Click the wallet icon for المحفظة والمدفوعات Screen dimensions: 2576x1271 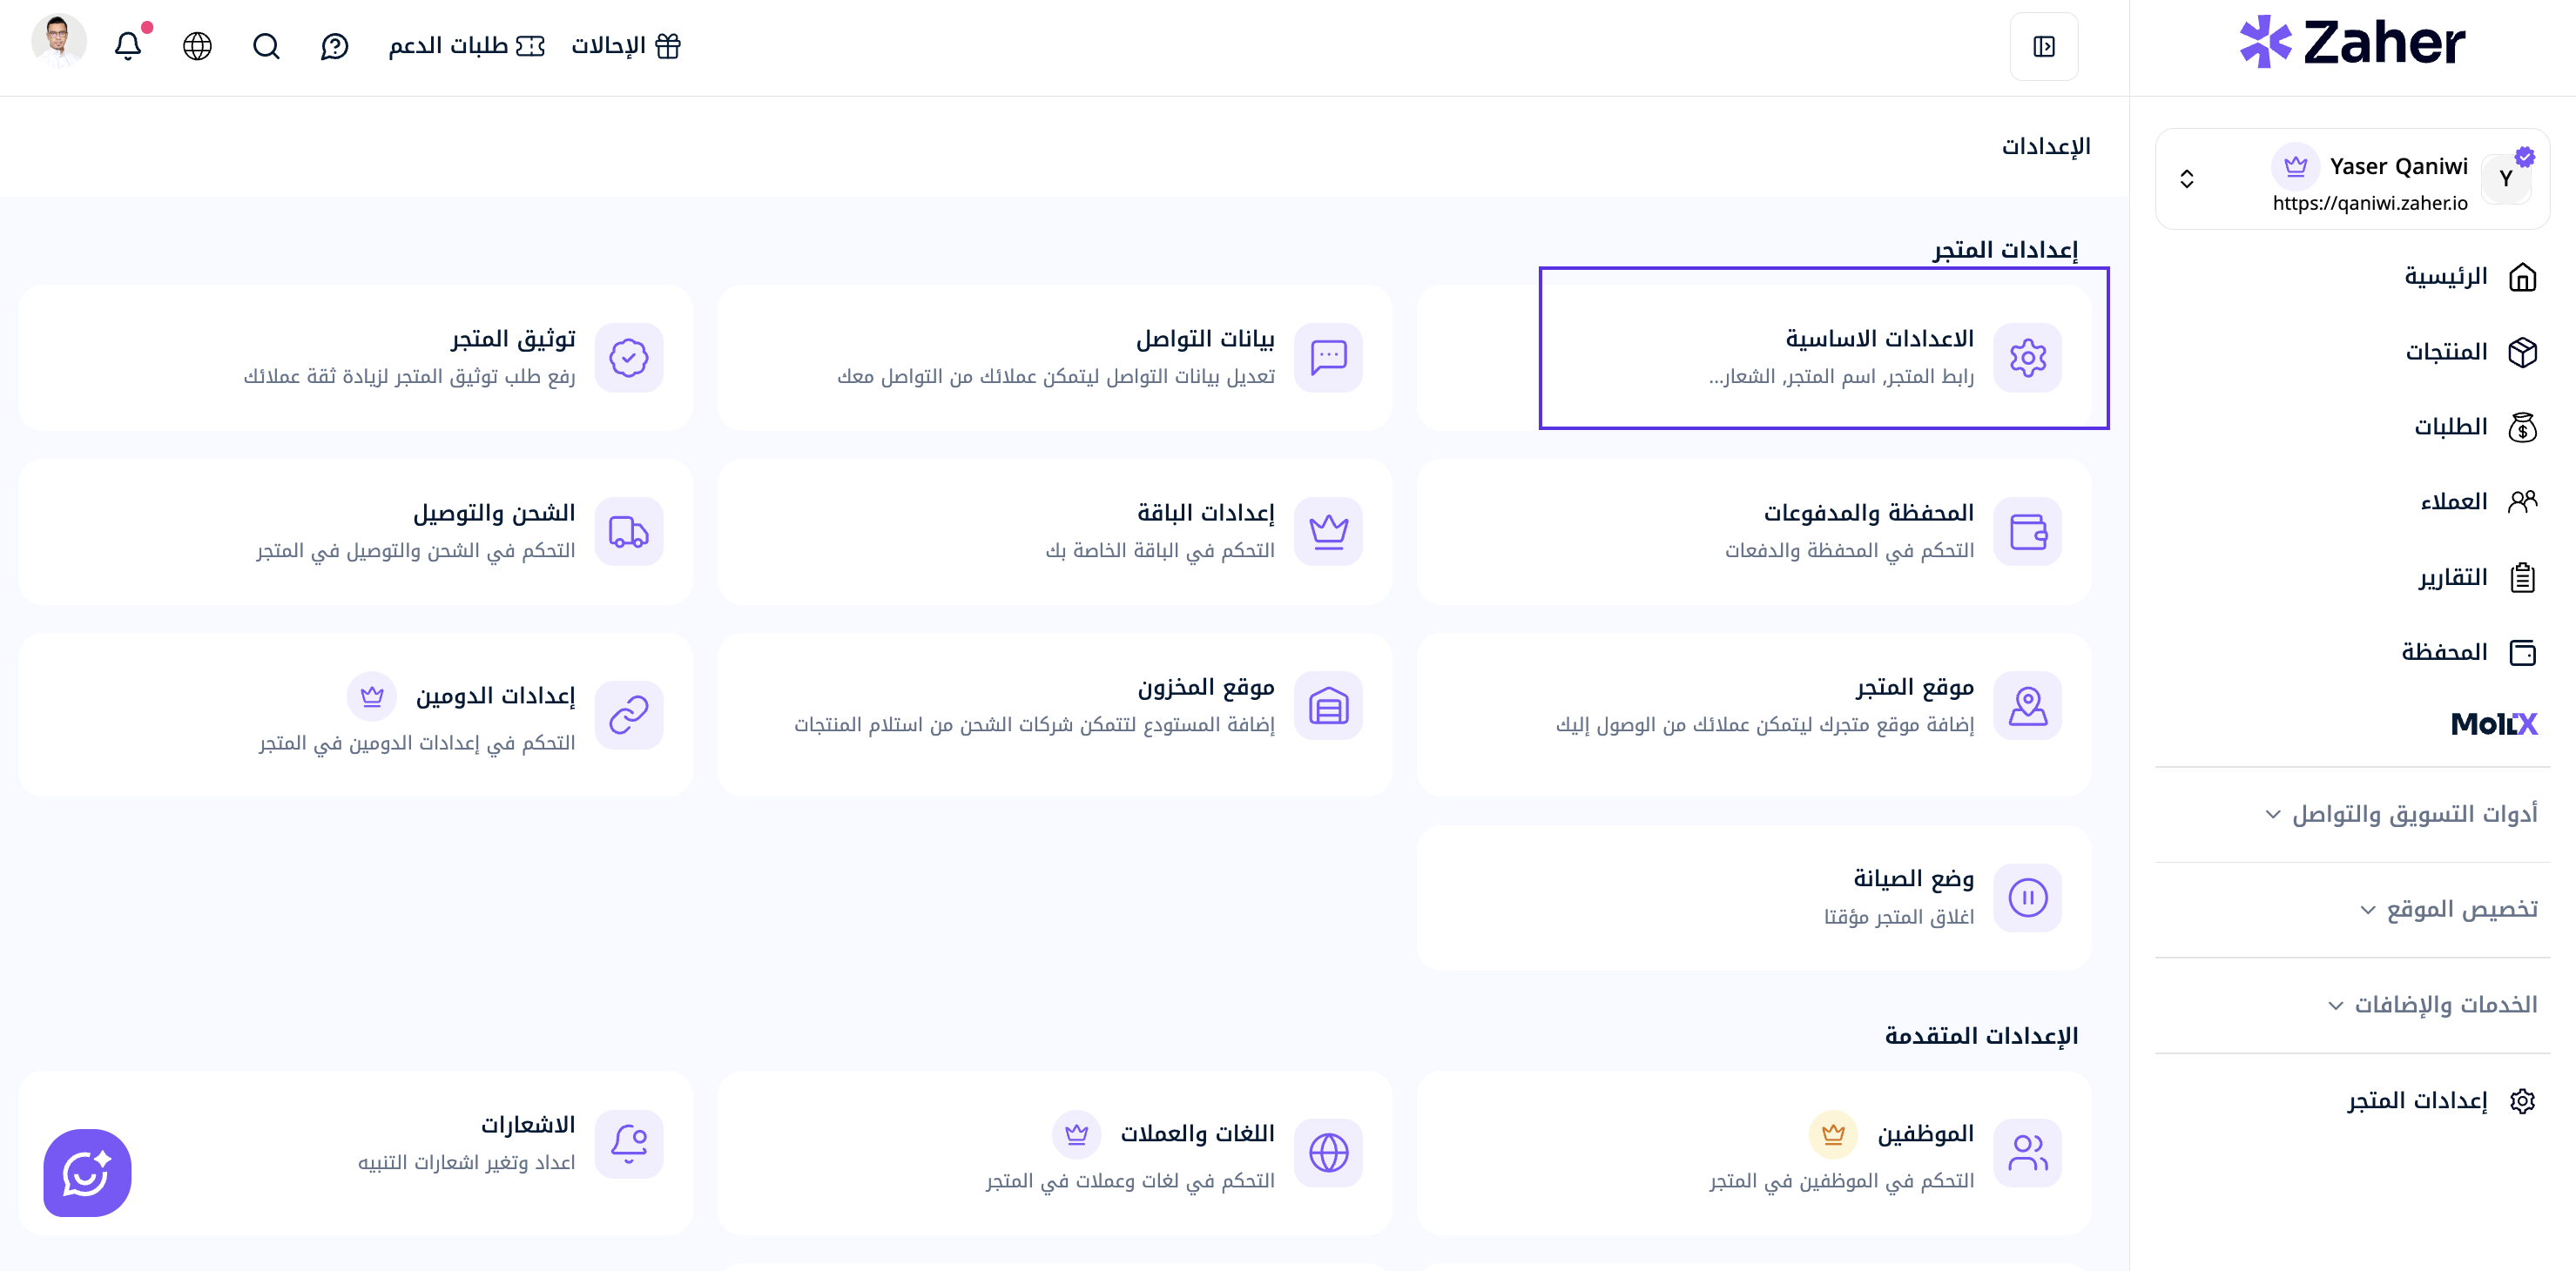(x=2027, y=531)
